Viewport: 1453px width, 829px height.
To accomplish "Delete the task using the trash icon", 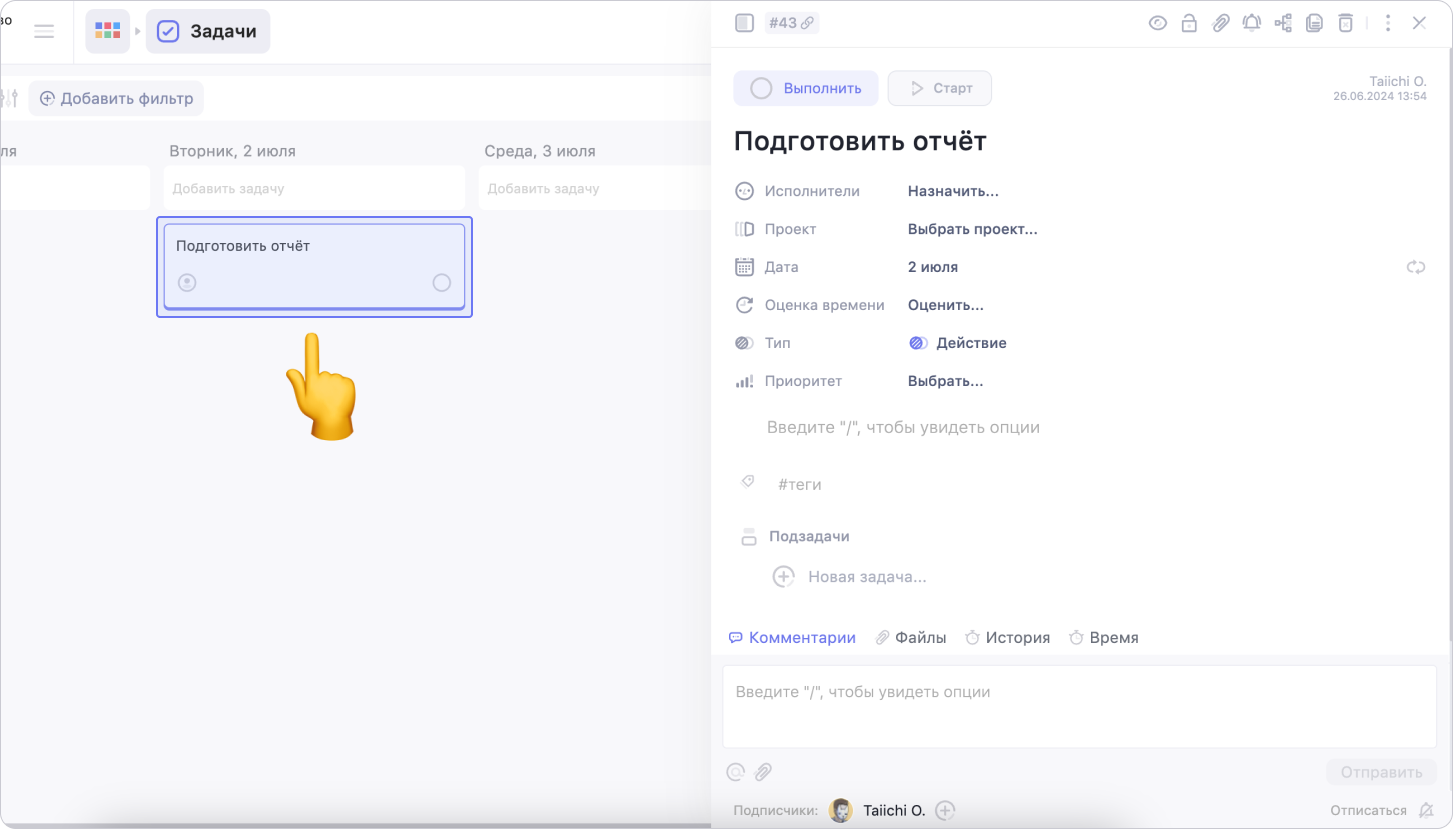I will pos(1346,23).
